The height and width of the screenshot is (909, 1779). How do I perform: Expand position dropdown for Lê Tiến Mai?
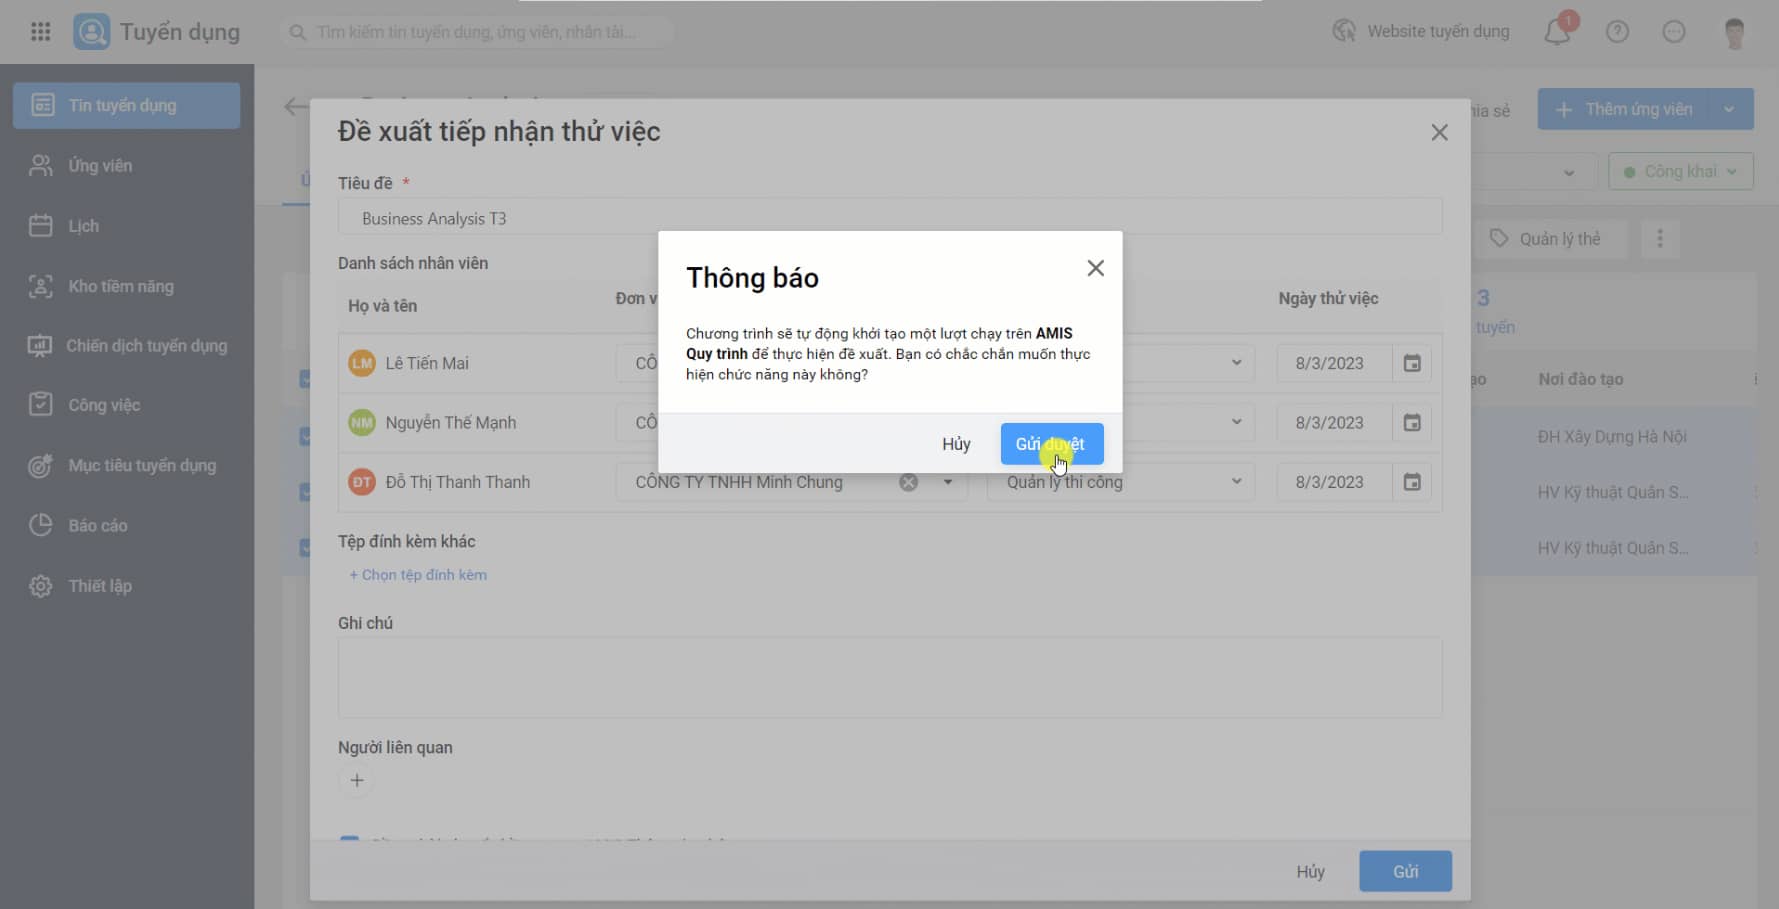click(1236, 363)
